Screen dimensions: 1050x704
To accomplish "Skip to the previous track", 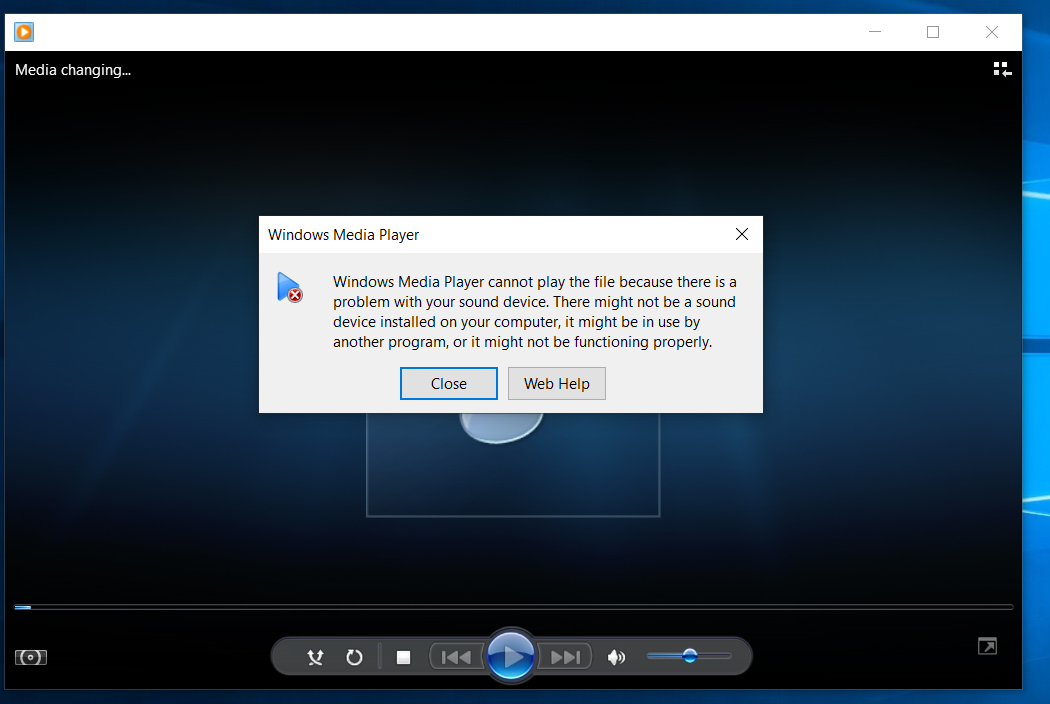I will pyautogui.click(x=456, y=656).
